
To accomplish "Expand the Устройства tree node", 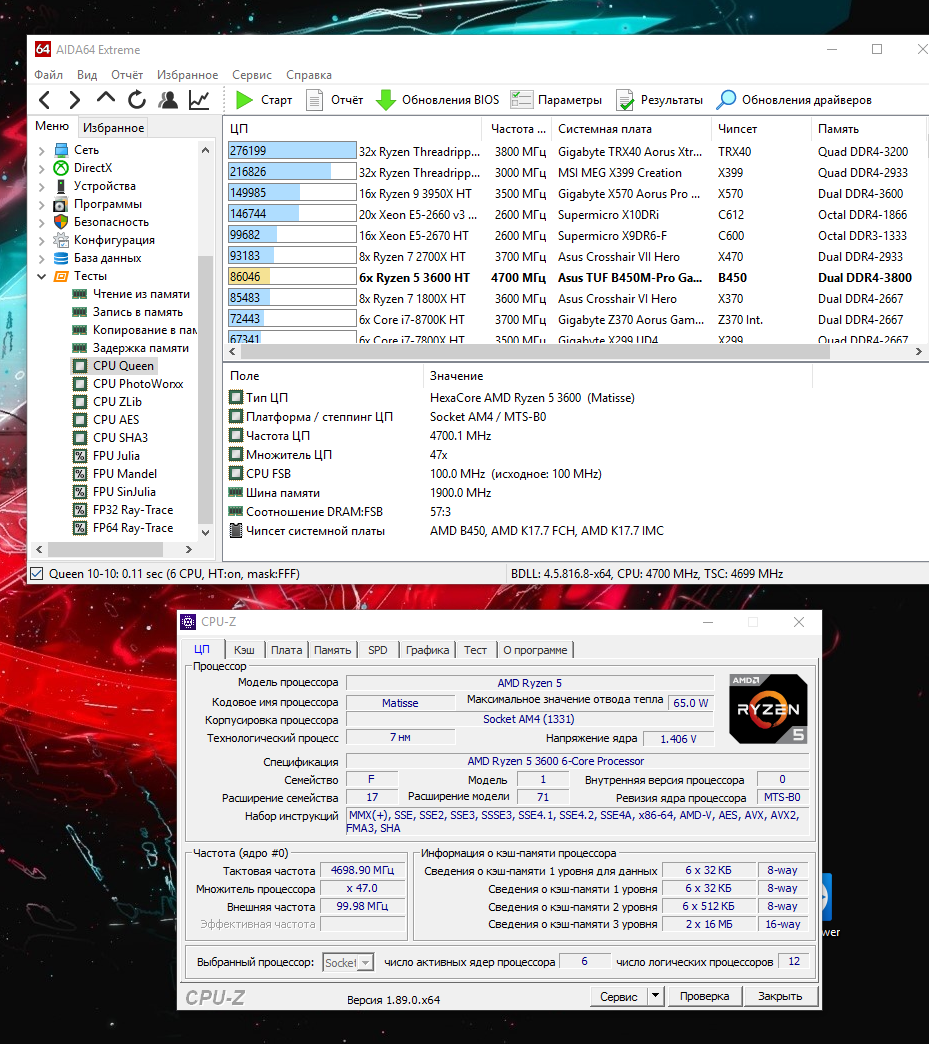I will pyautogui.click(x=41, y=186).
